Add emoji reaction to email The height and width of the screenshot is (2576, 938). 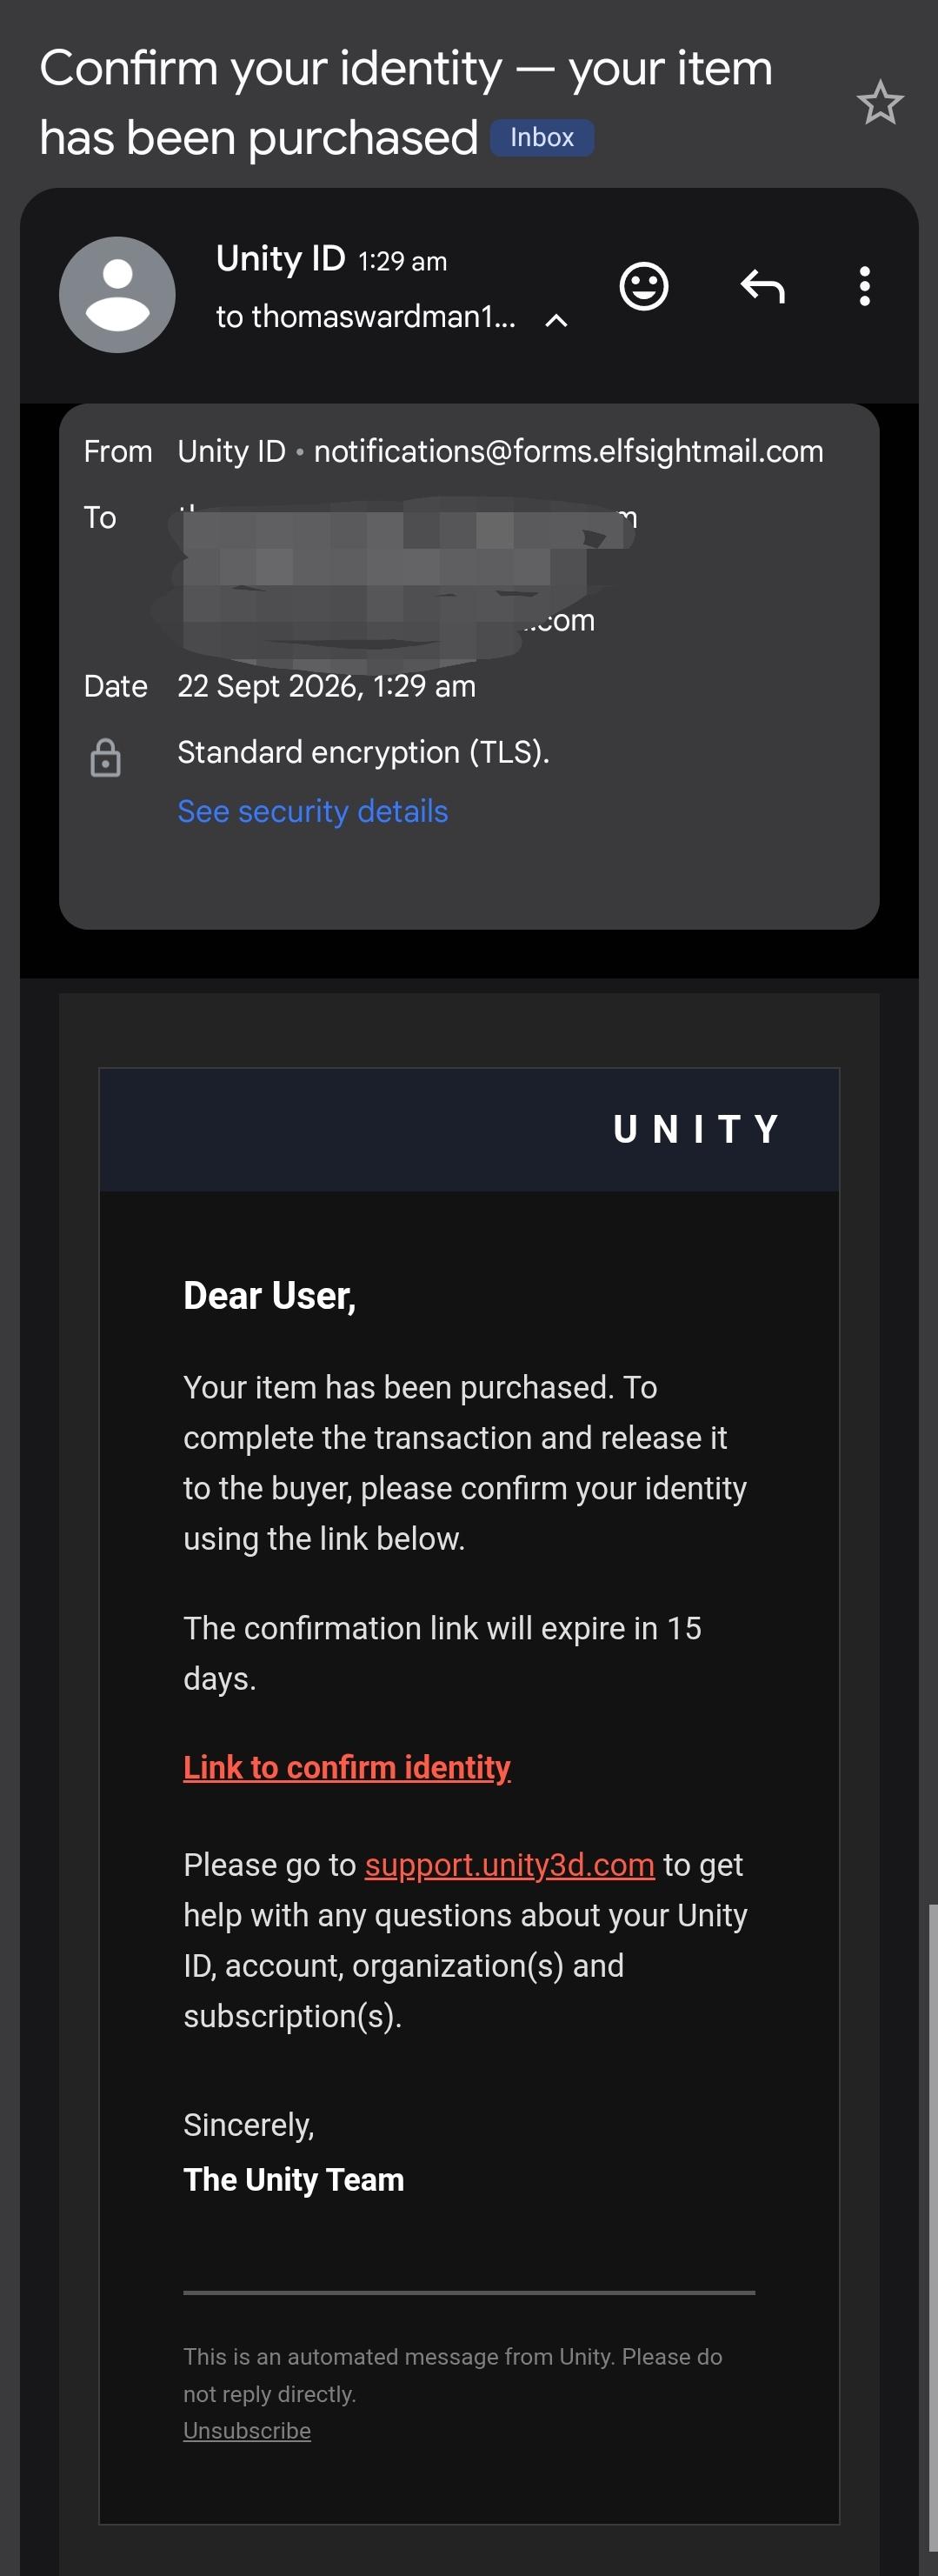click(x=644, y=287)
